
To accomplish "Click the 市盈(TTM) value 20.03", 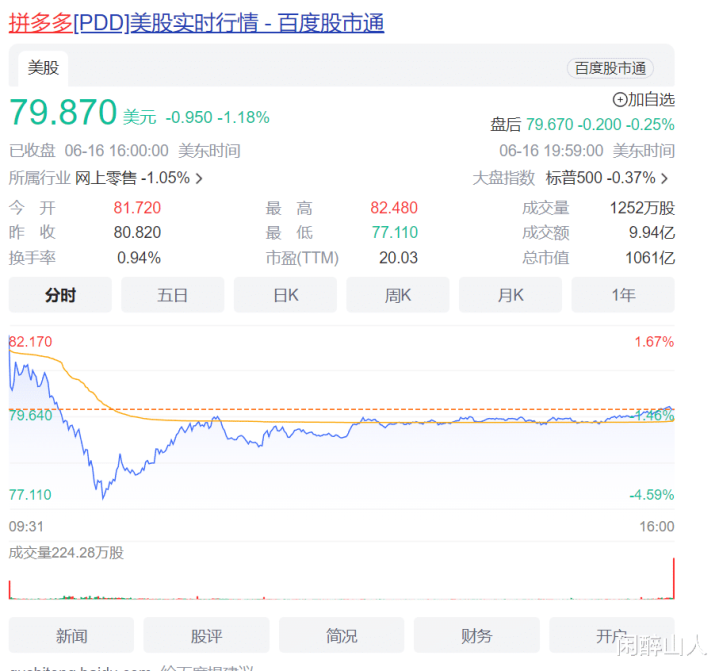I will click(x=398, y=258).
